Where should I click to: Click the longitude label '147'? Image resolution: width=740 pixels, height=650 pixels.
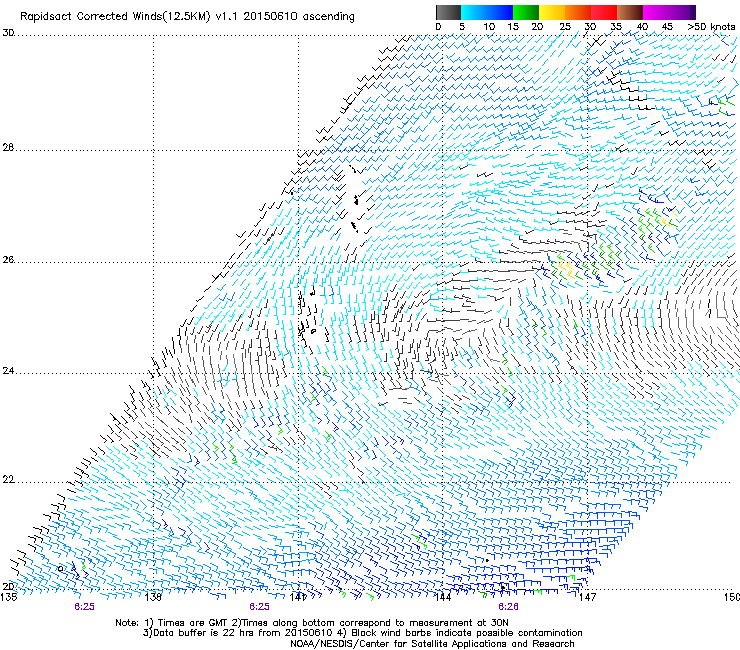pos(587,597)
